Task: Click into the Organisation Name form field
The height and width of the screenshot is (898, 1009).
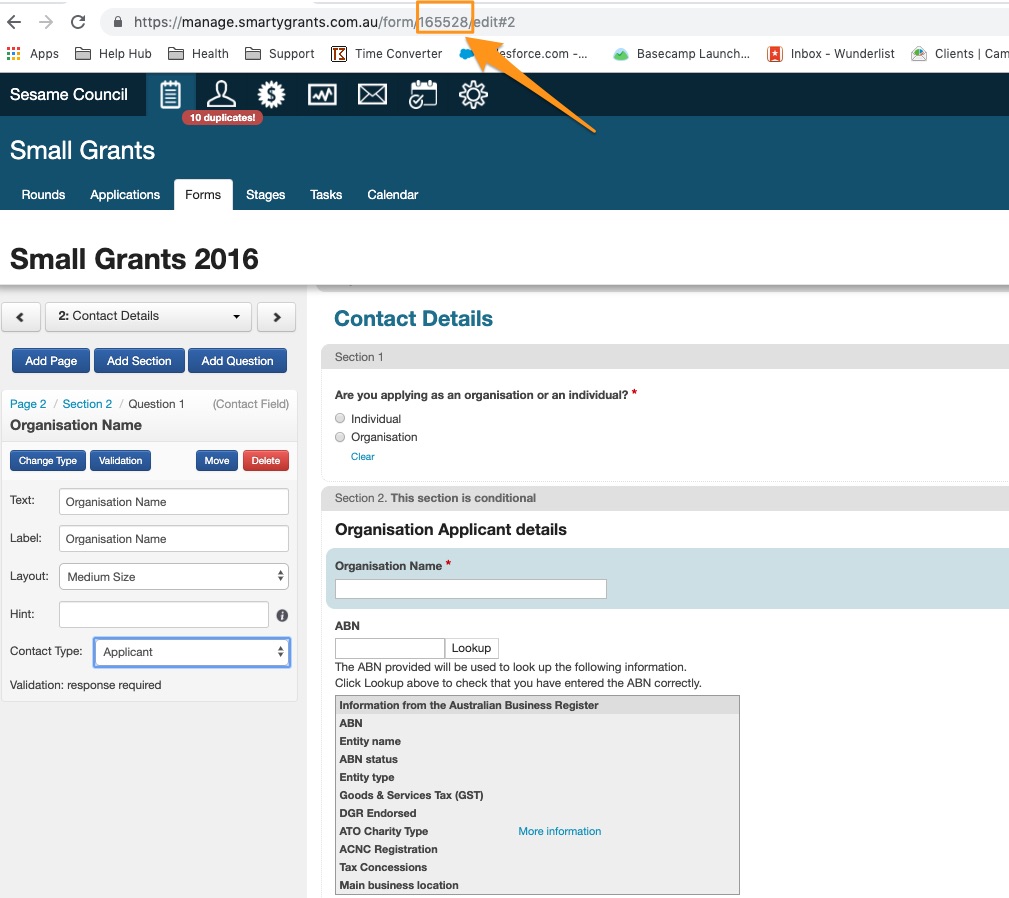Action: point(471,589)
